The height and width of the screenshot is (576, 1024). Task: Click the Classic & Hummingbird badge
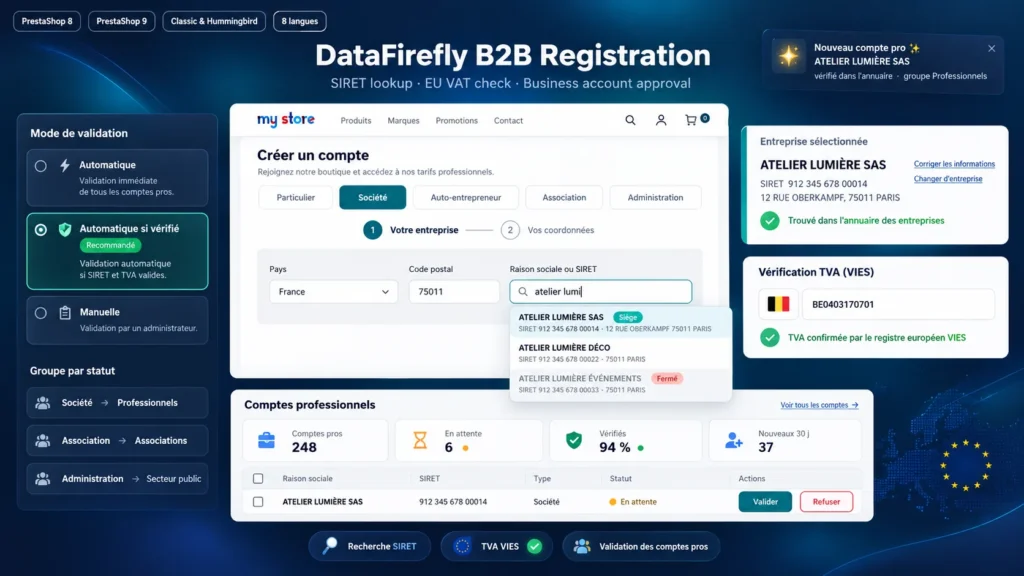pos(214,21)
